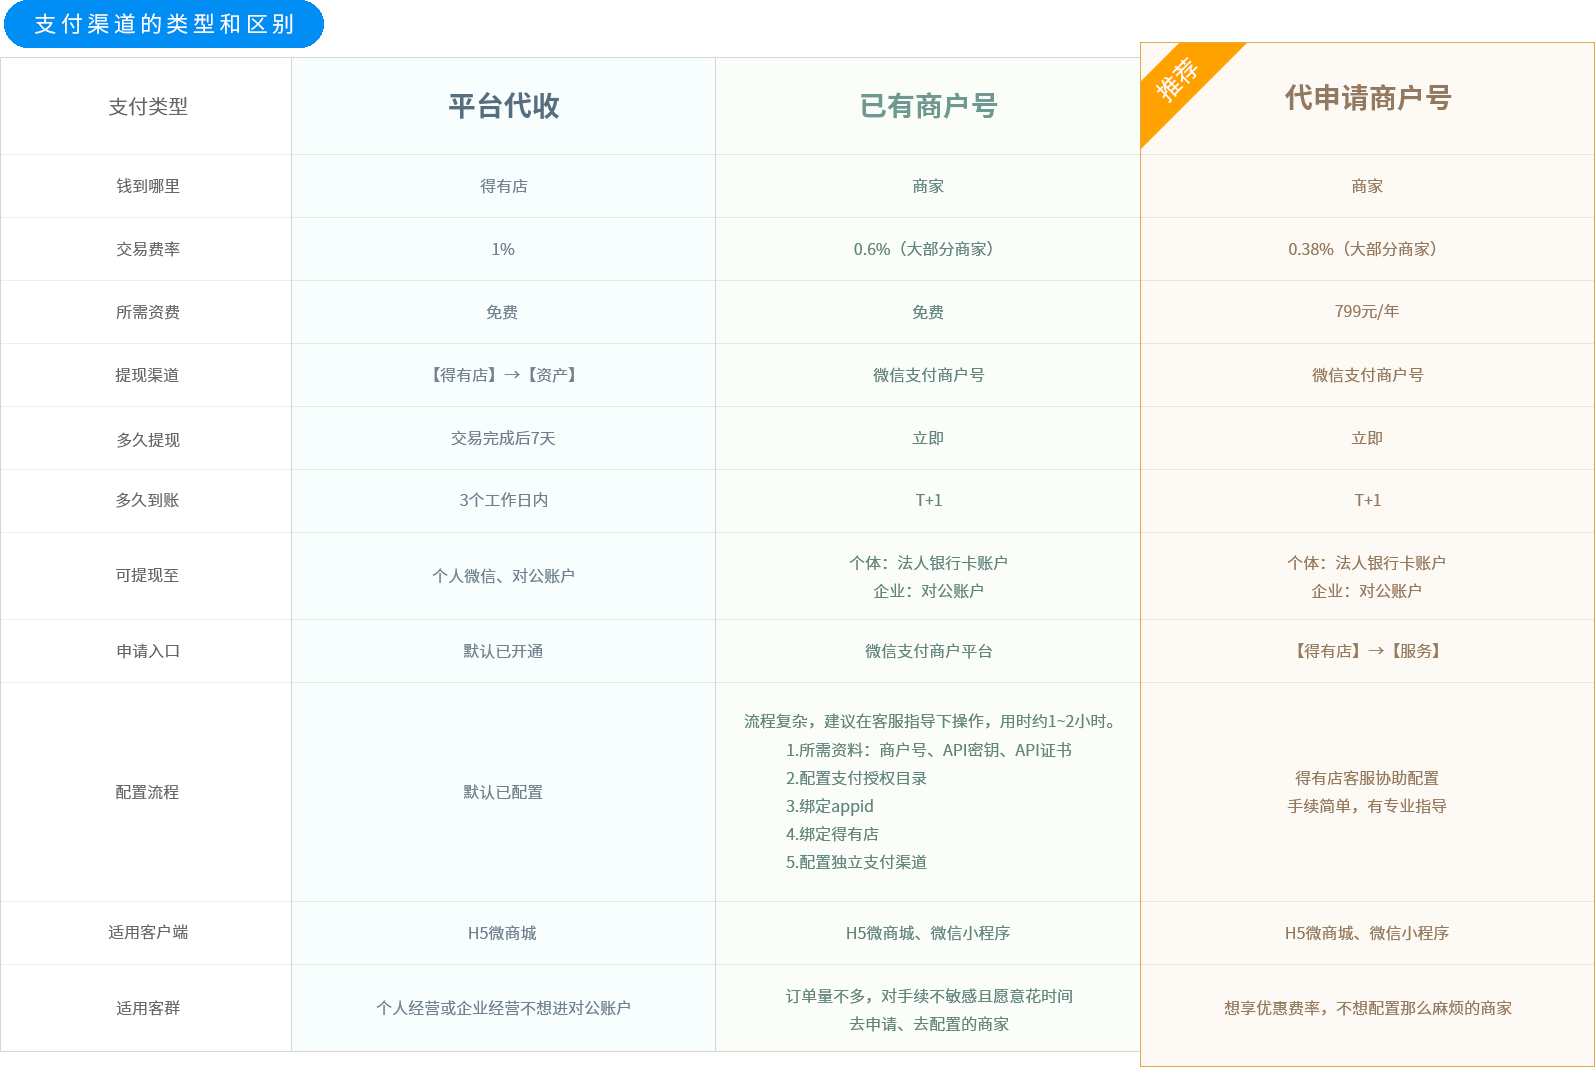Click the 支付类型 header cell
The image size is (1595, 1067).
[147, 106]
